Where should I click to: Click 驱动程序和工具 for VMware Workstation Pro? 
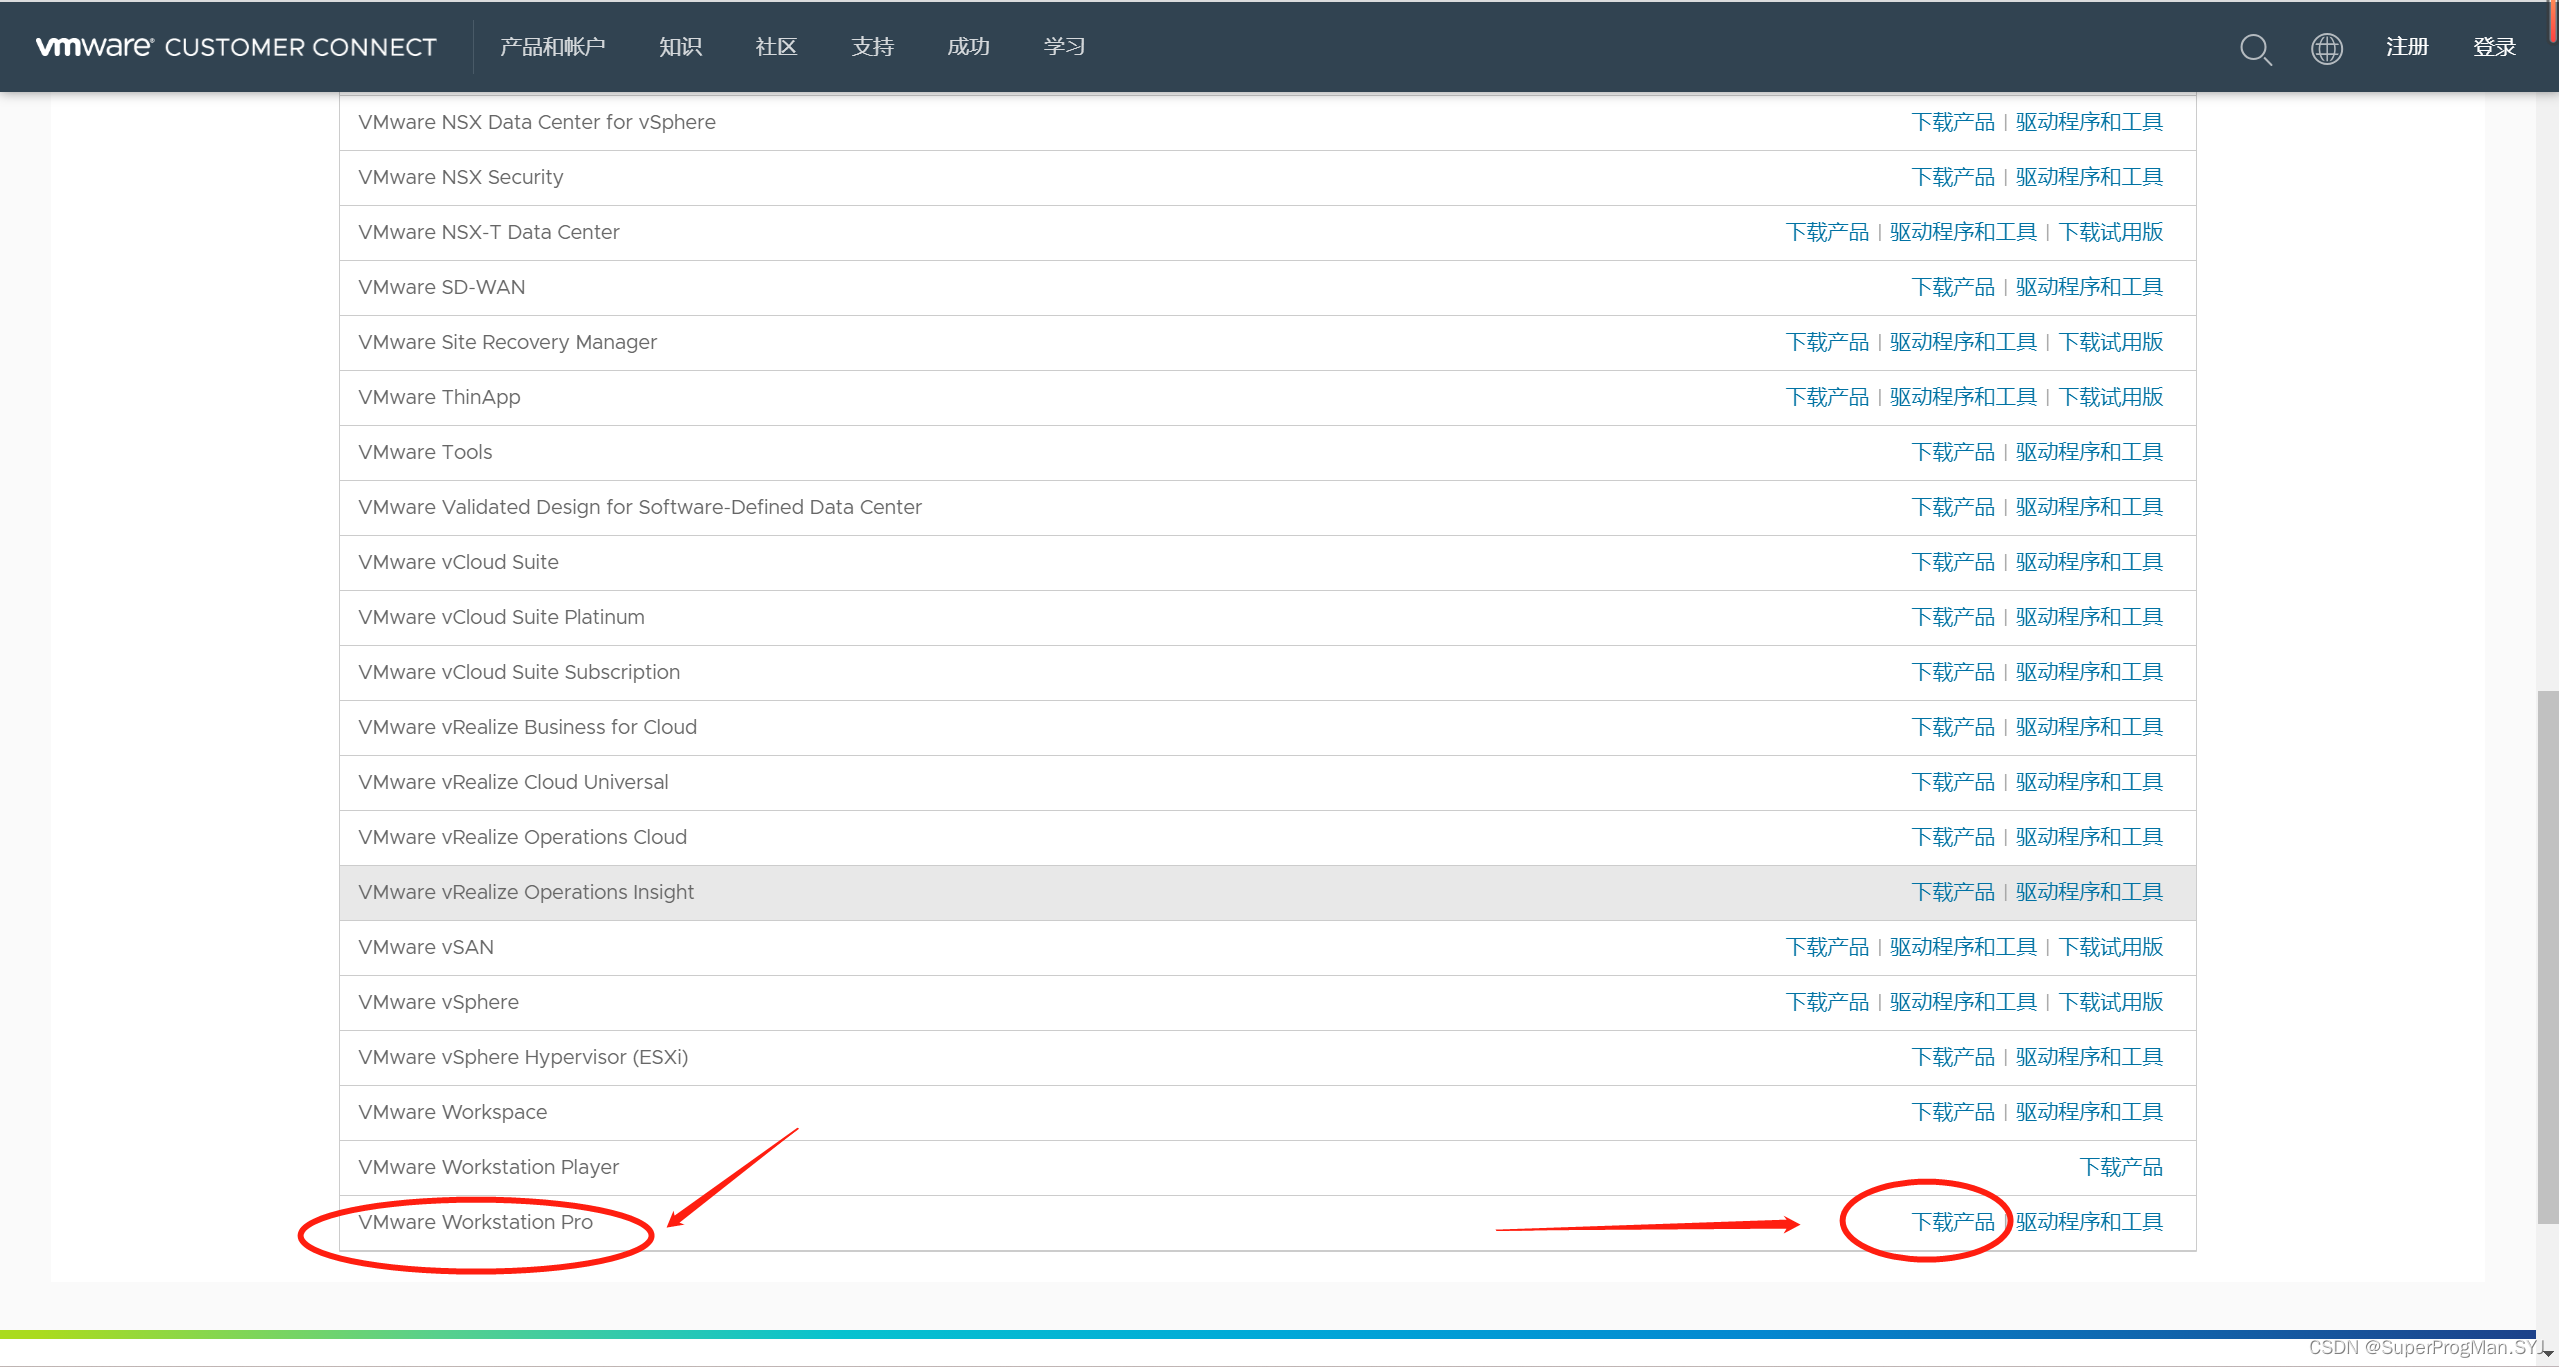[2089, 1222]
